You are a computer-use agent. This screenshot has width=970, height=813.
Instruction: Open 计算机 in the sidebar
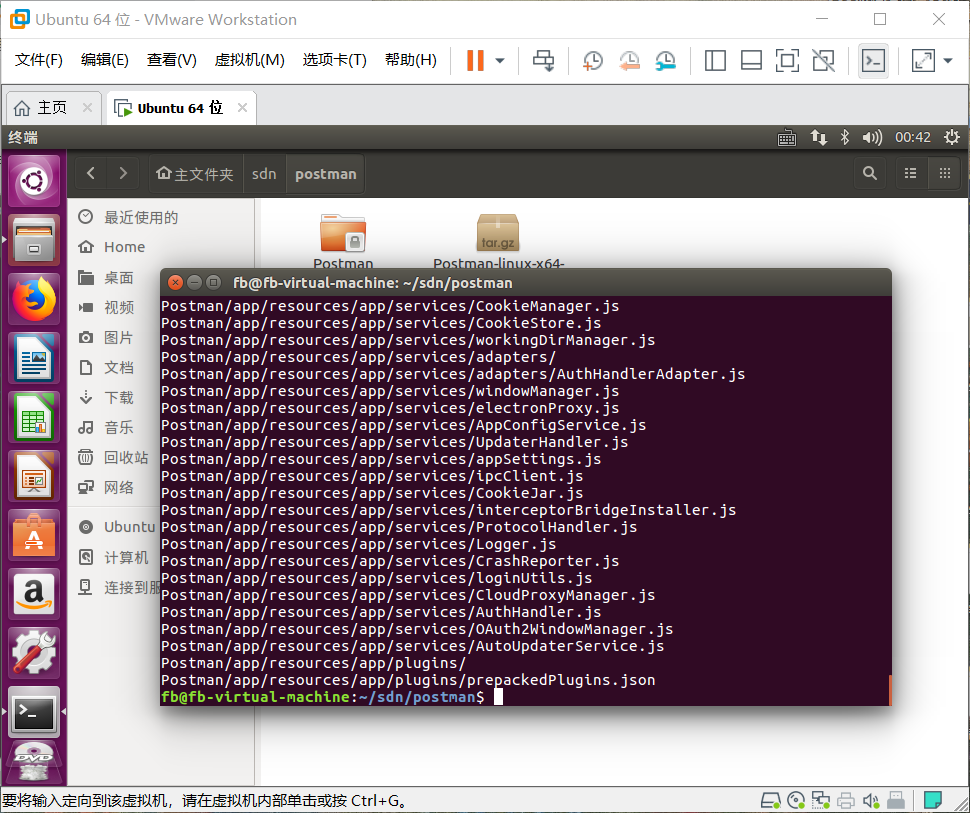tap(114, 557)
